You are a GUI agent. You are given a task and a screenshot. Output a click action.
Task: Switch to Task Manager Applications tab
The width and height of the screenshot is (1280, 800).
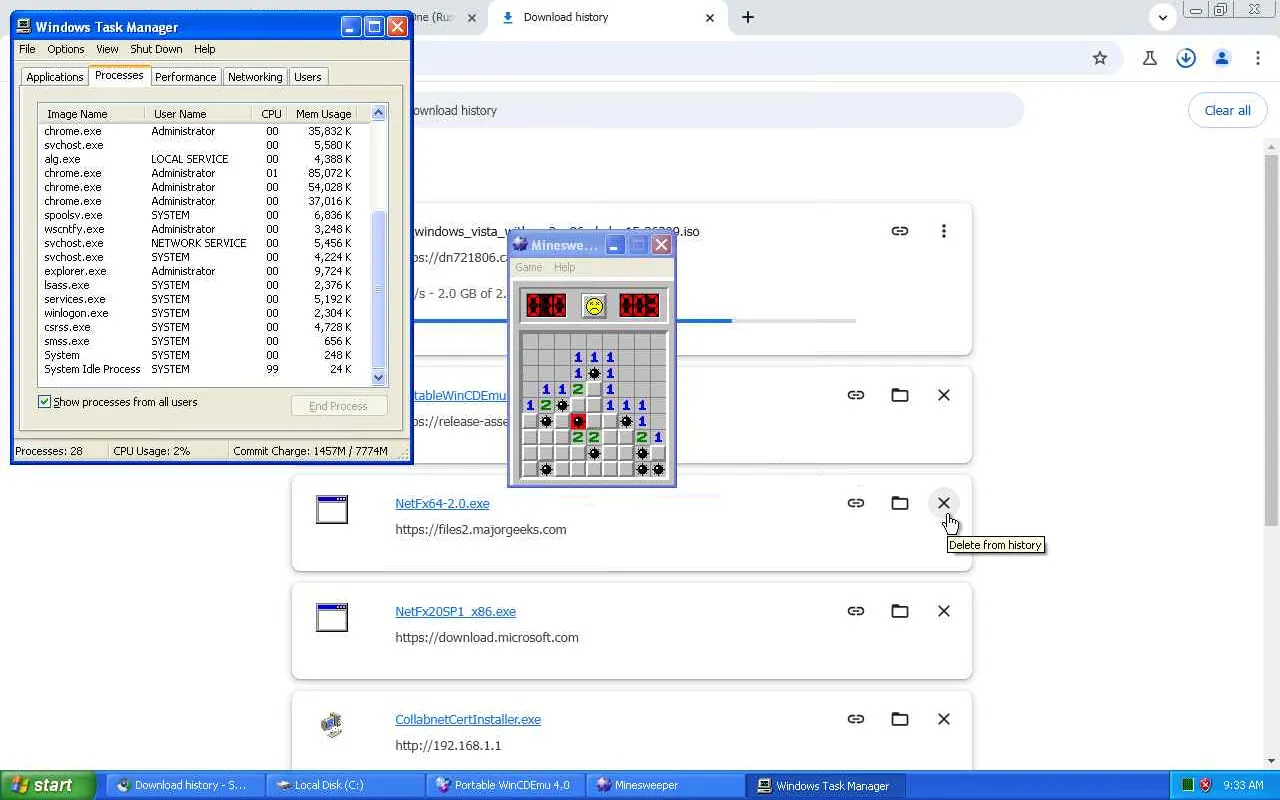55,77
